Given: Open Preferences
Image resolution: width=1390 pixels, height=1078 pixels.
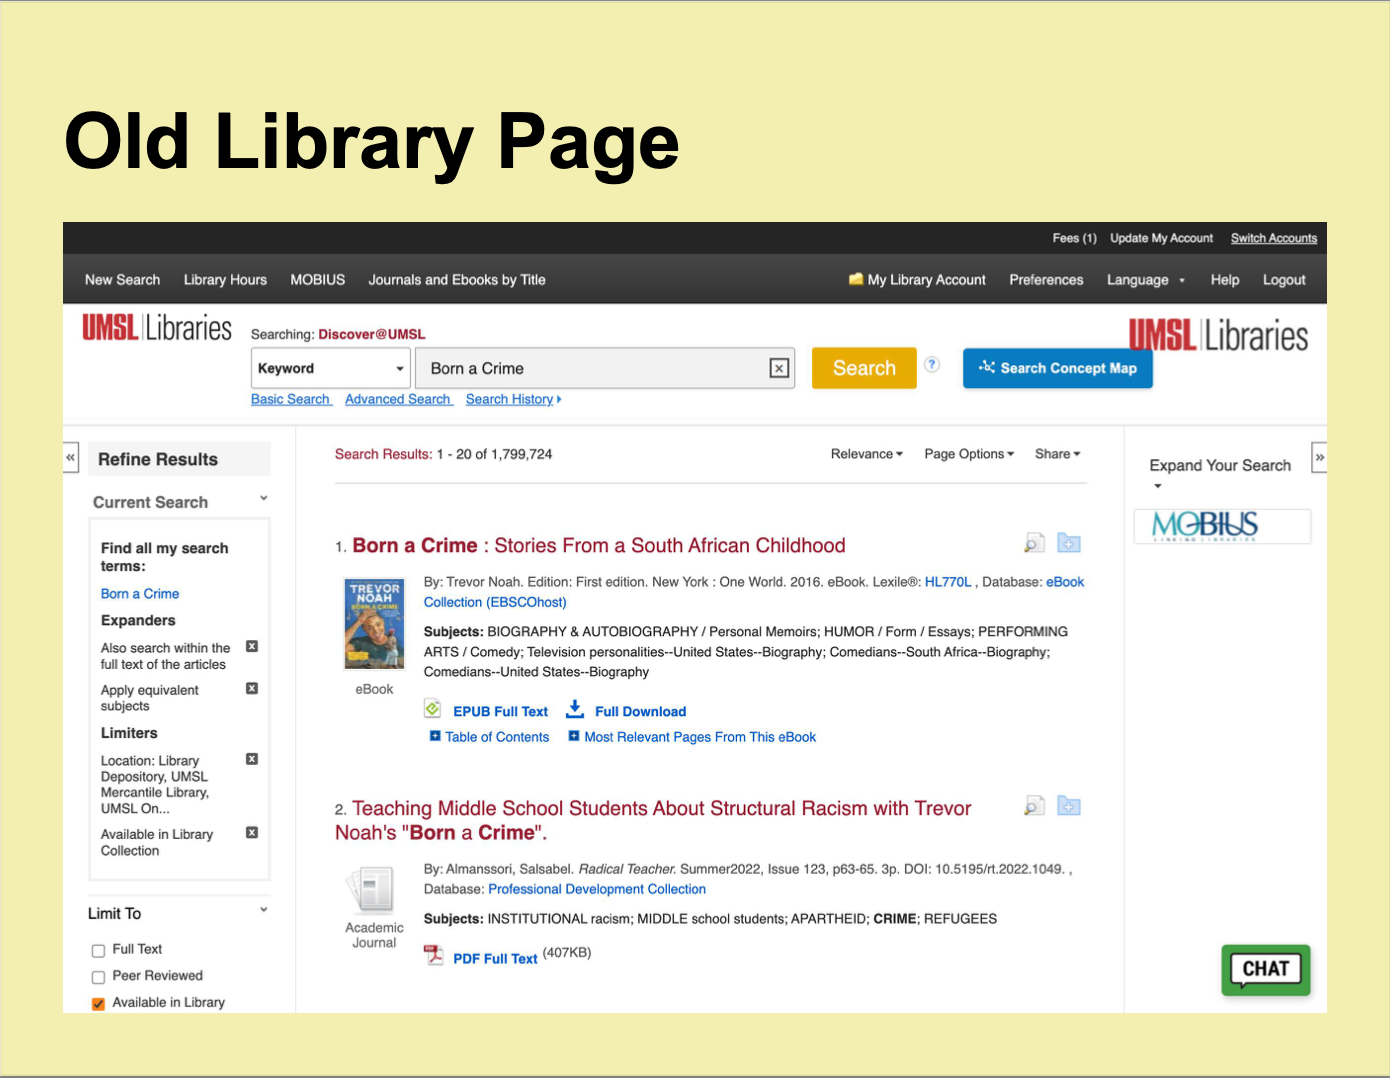Looking at the screenshot, I should (1046, 280).
